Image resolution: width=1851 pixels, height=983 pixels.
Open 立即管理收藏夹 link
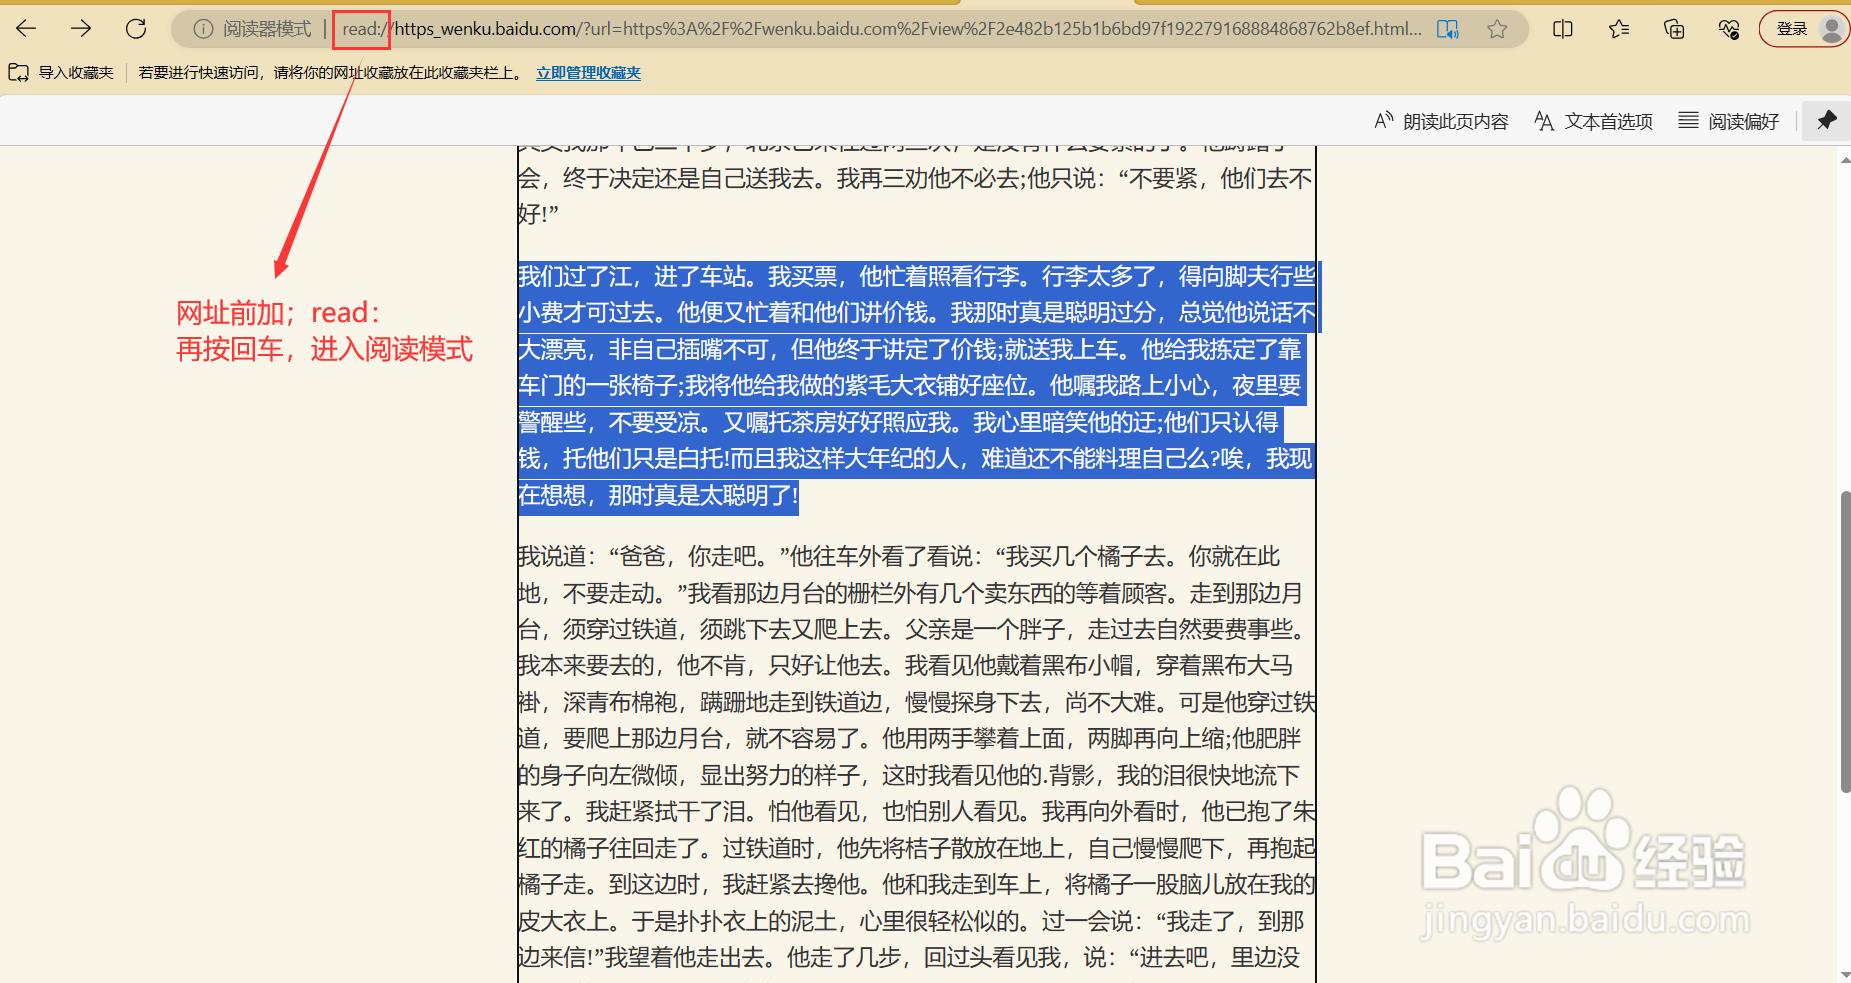(x=588, y=73)
